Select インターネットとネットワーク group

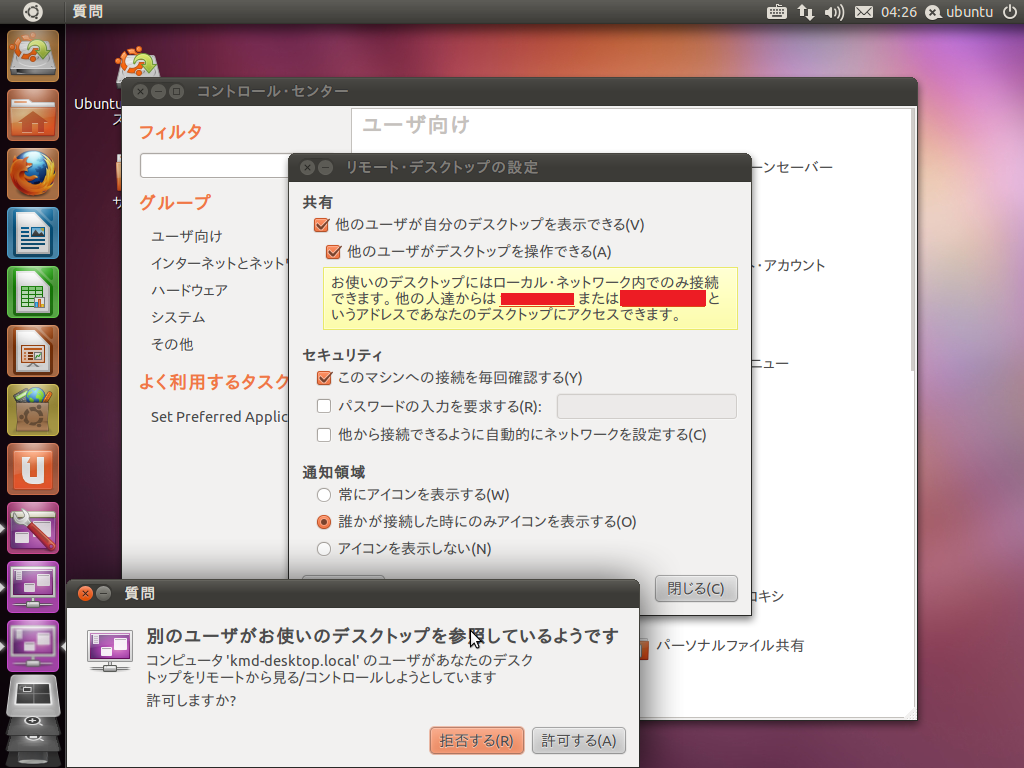(x=219, y=263)
